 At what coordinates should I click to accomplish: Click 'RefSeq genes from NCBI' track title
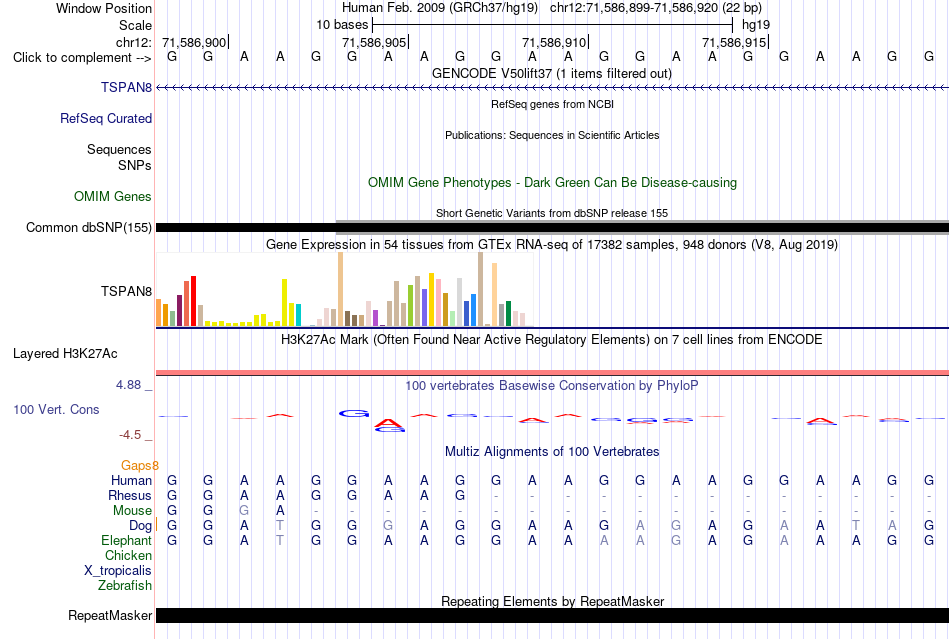click(553, 104)
